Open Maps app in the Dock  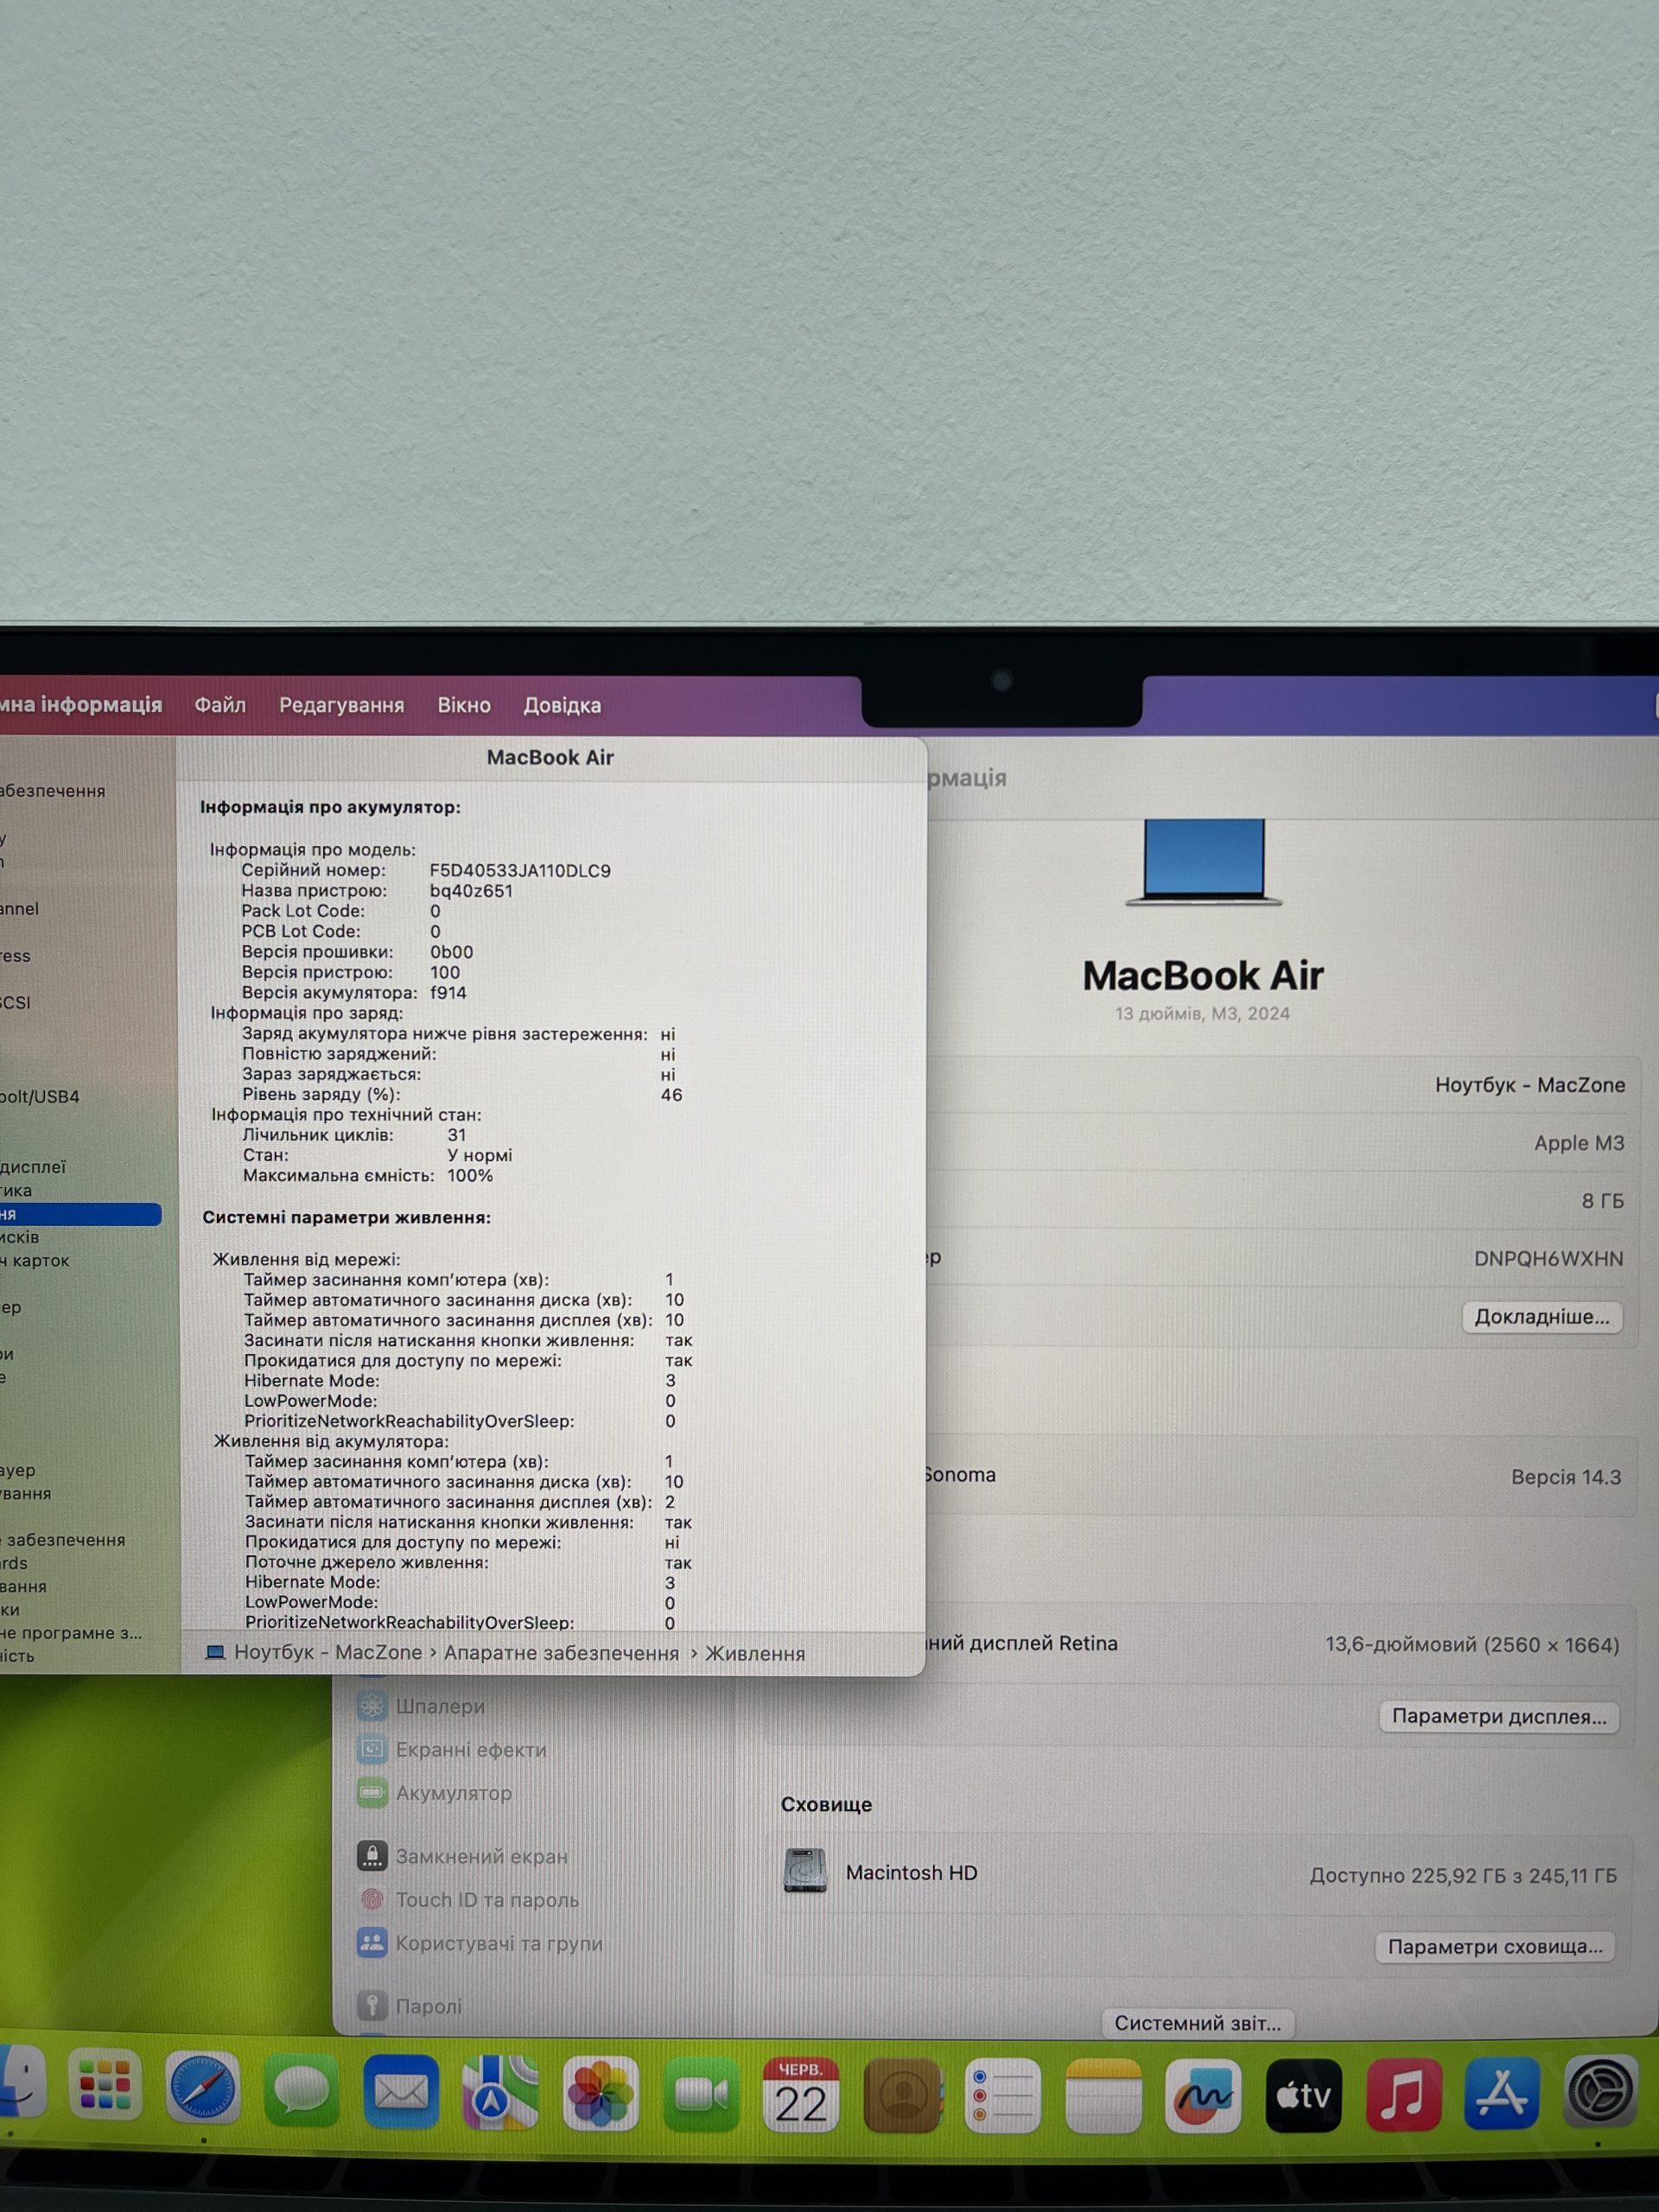point(500,2091)
